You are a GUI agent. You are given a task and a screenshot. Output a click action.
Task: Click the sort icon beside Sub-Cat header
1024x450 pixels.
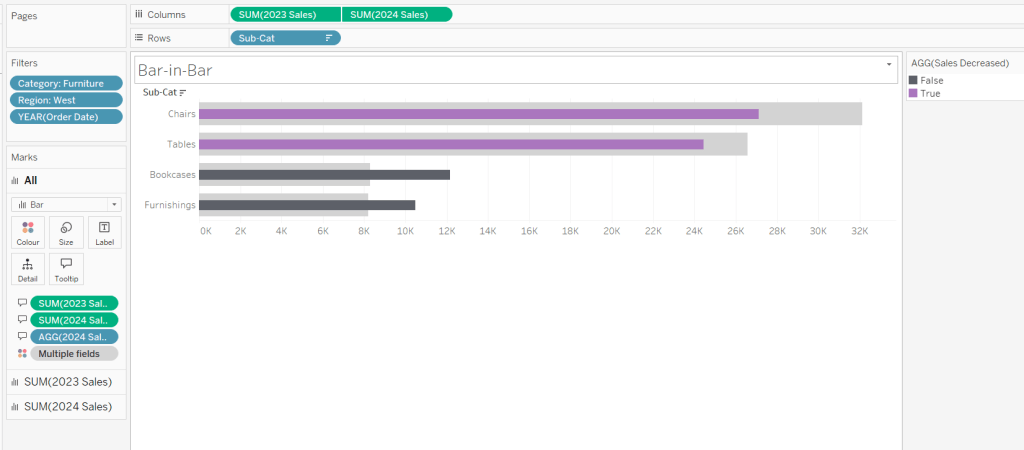coord(183,92)
